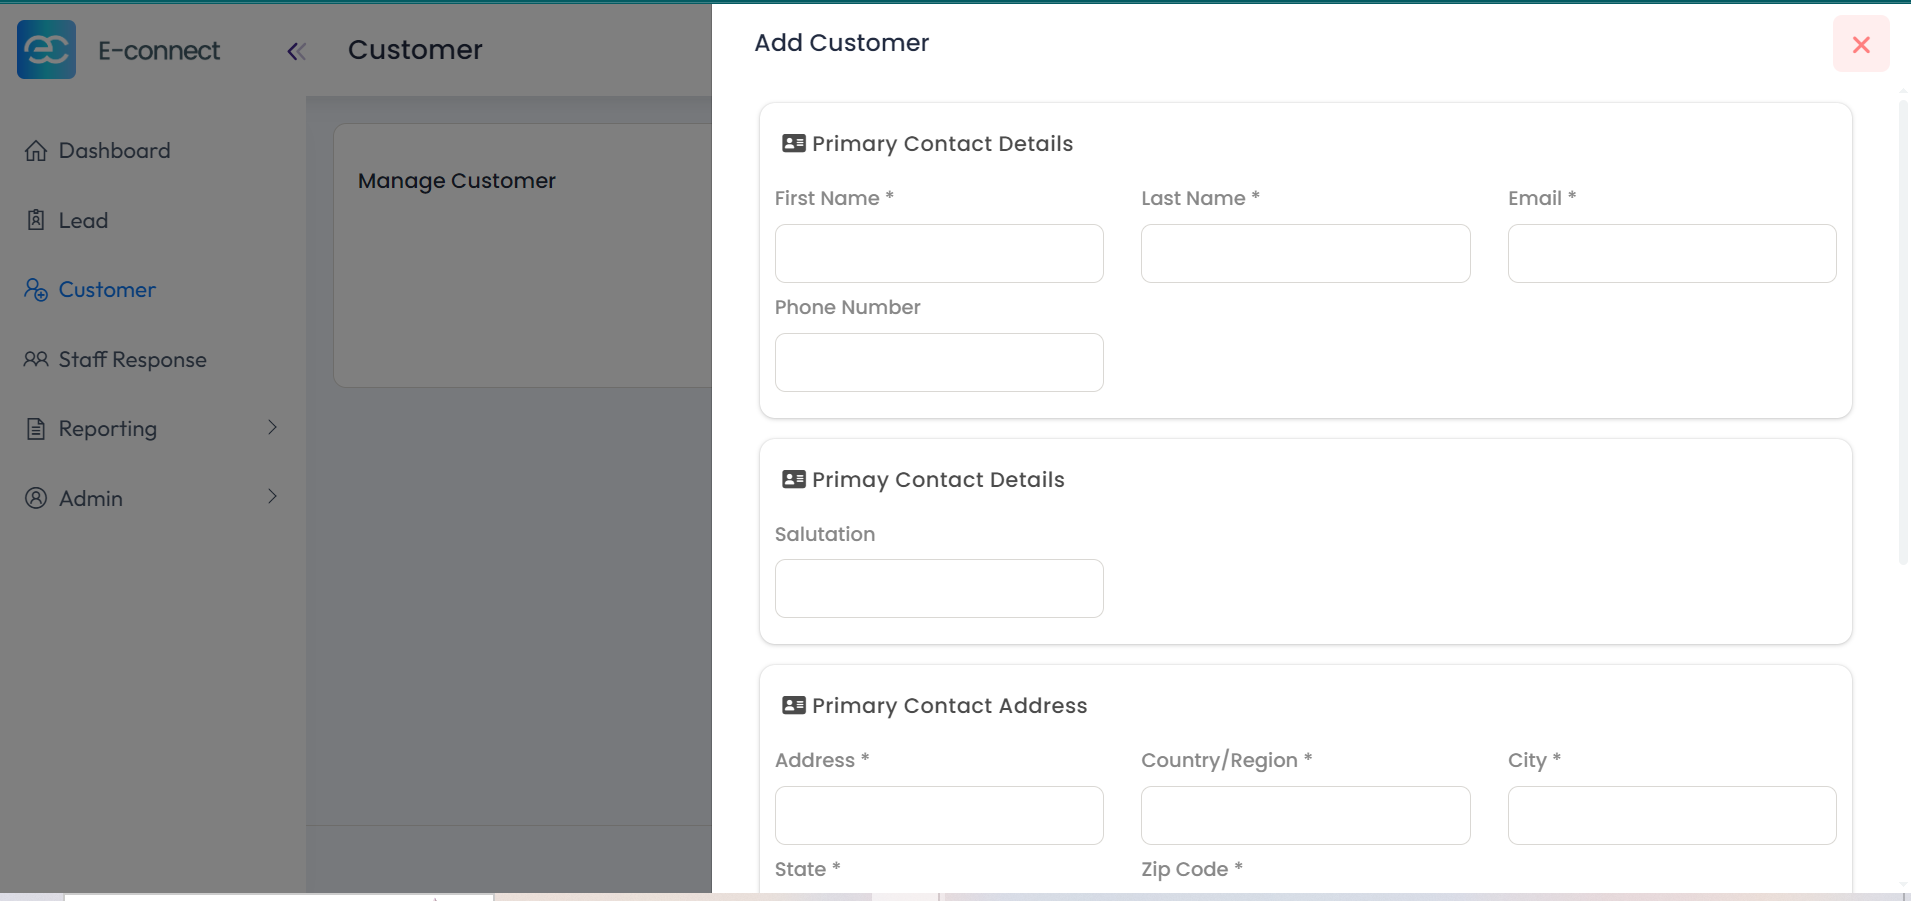Image resolution: width=1928 pixels, height=920 pixels.
Task: Select the Phone Number text box
Action: point(938,362)
